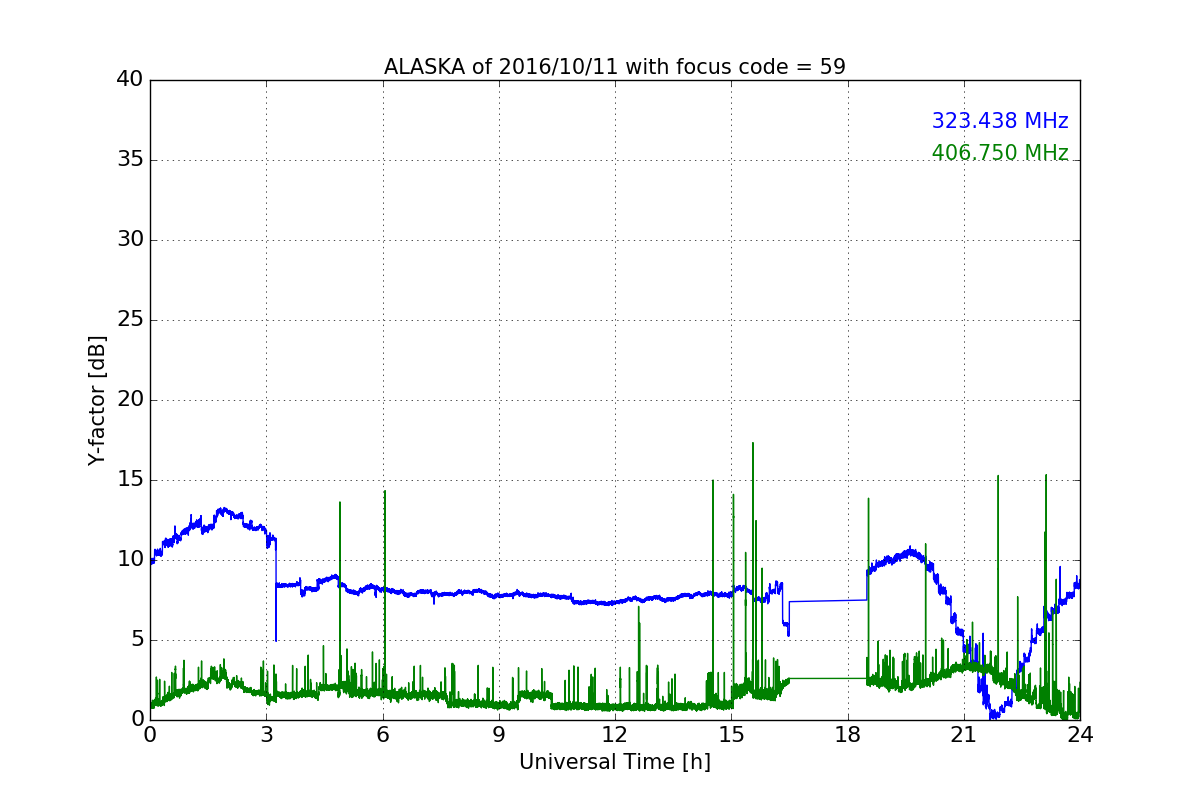The width and height of the screenshot is (1200, 800).
Task: Click the y-axis tick label '25'
Action: (130, 320)
